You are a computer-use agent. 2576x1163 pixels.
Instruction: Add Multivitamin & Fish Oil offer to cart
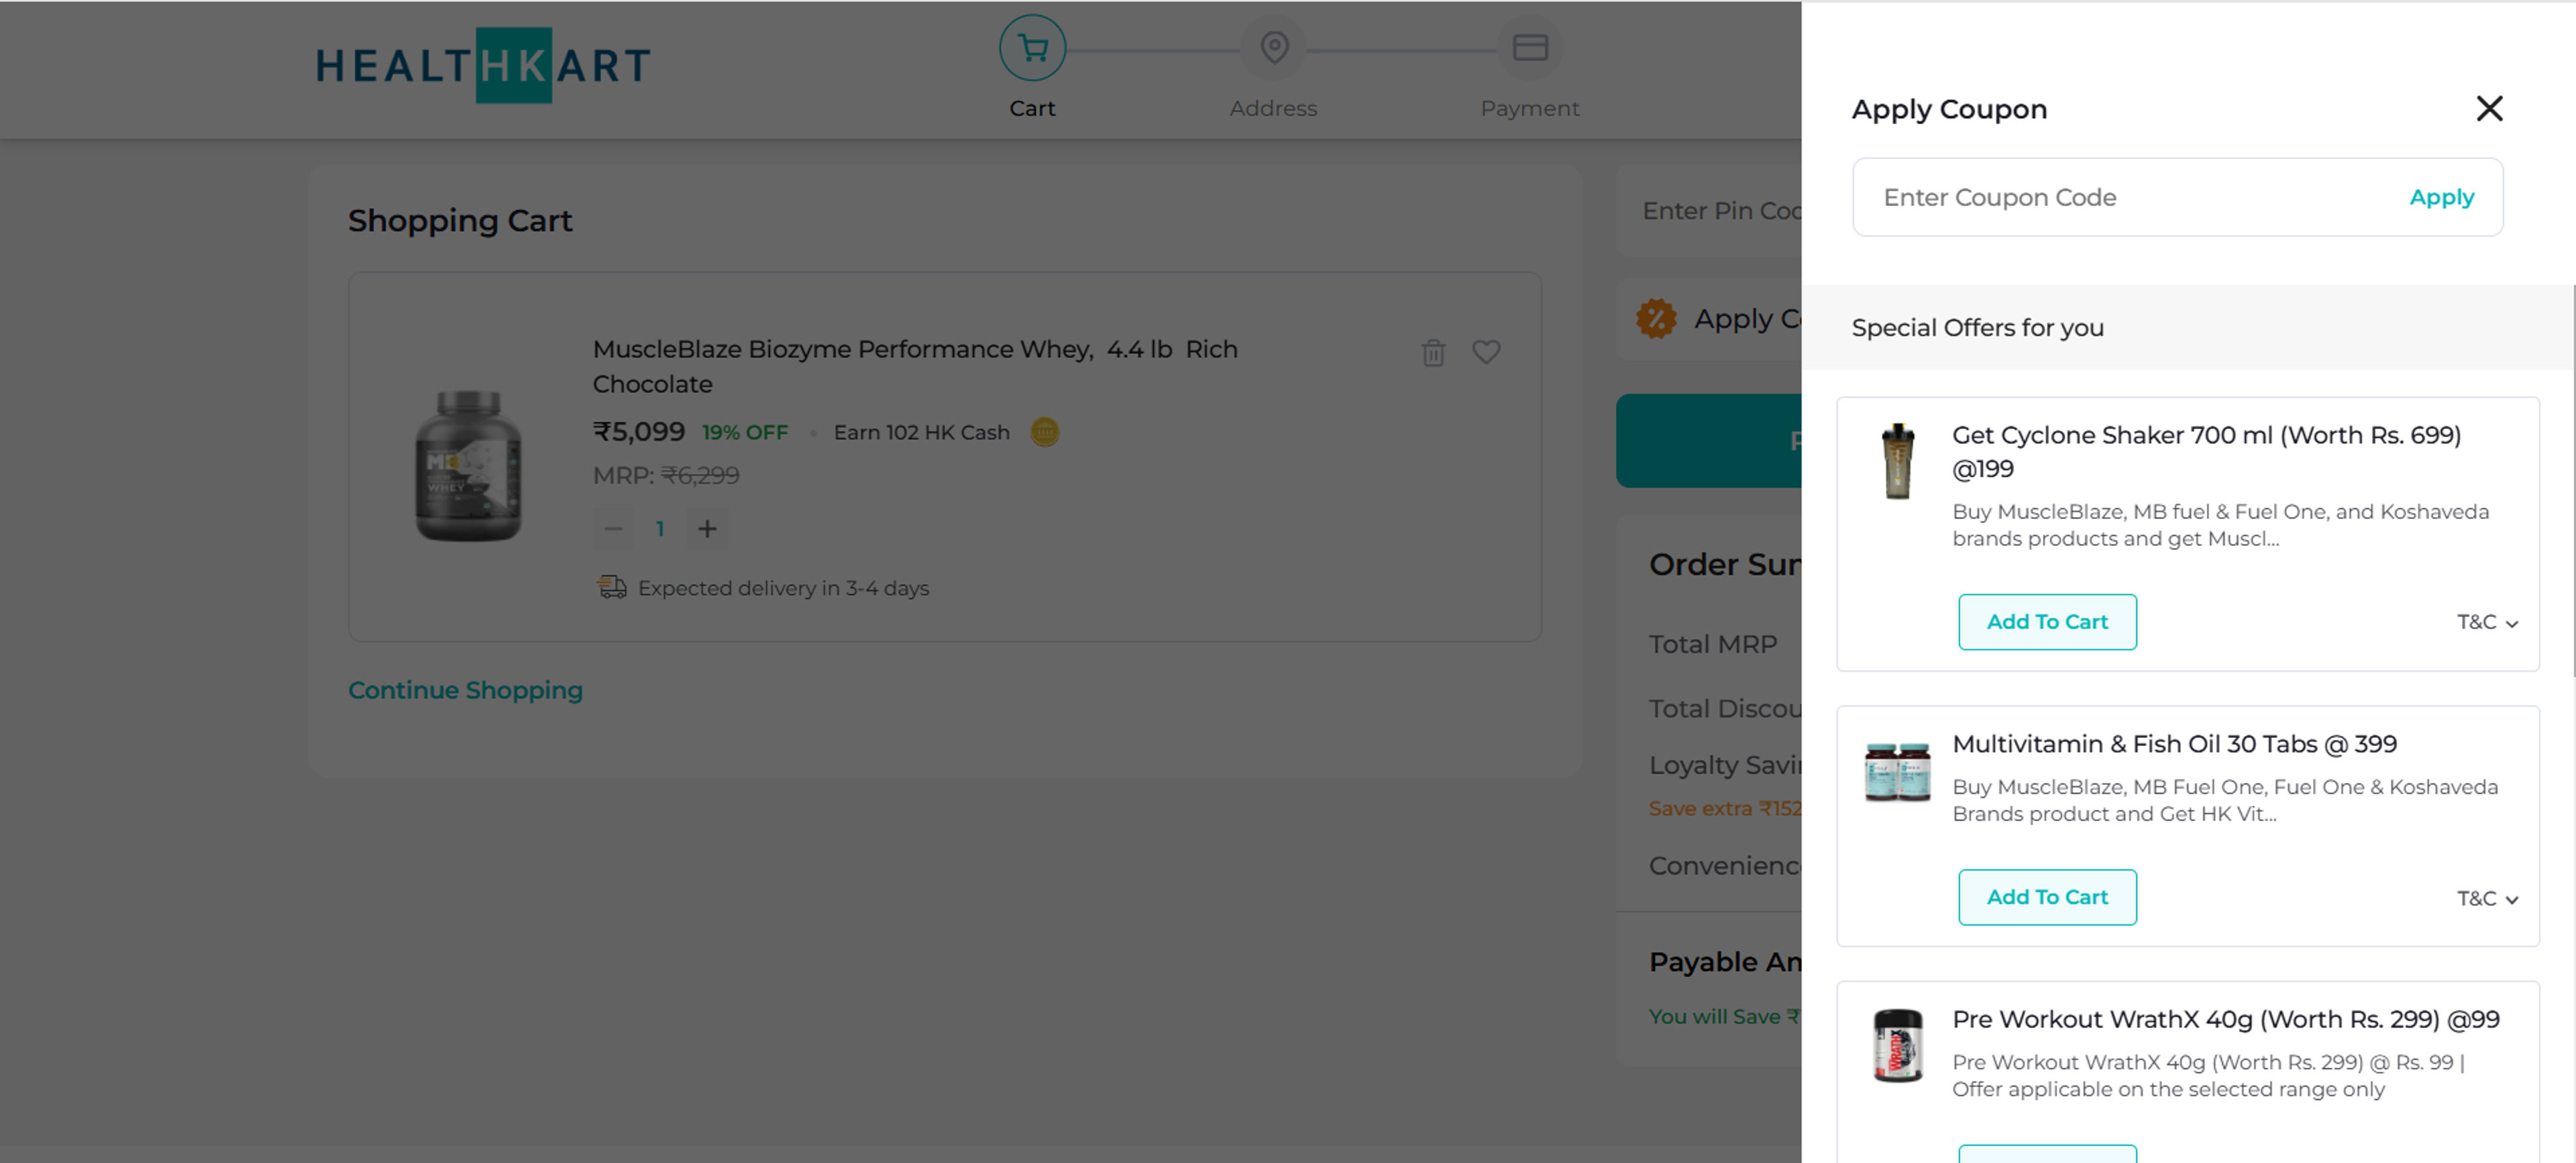(2046, 896)
